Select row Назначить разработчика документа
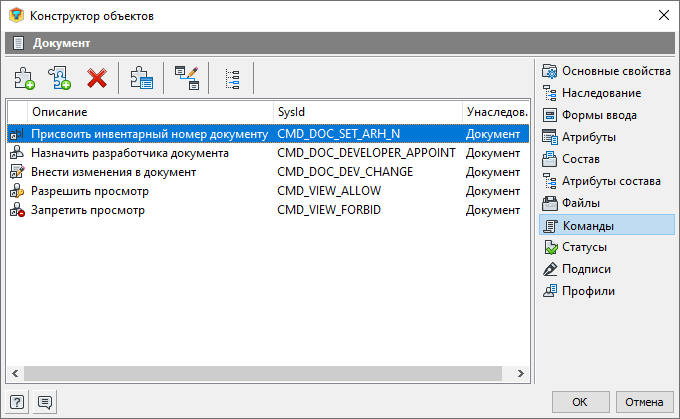 (268, 153)
